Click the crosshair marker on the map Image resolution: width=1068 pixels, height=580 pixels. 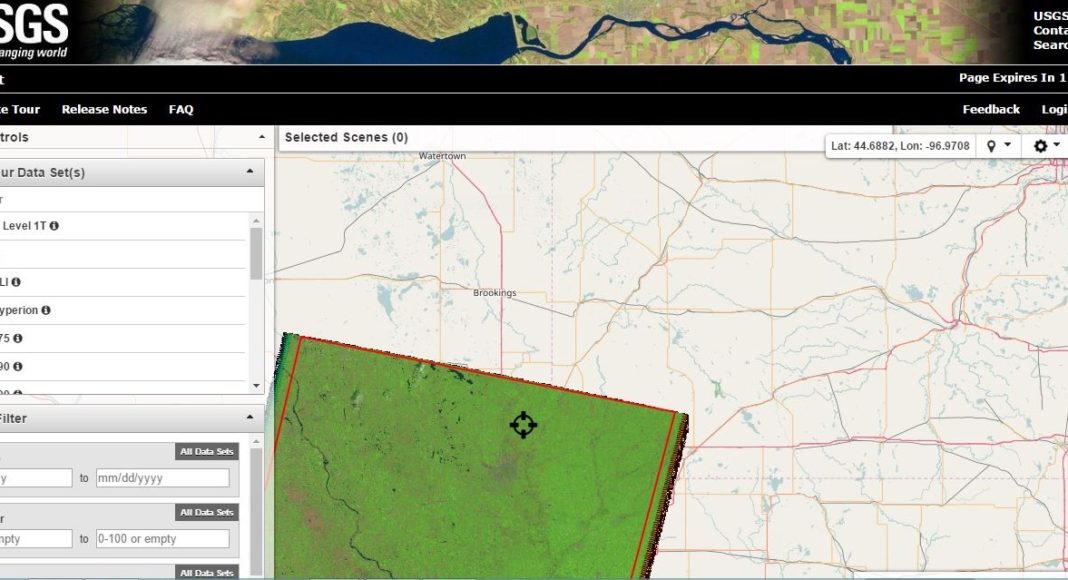(x=523, y=425)
